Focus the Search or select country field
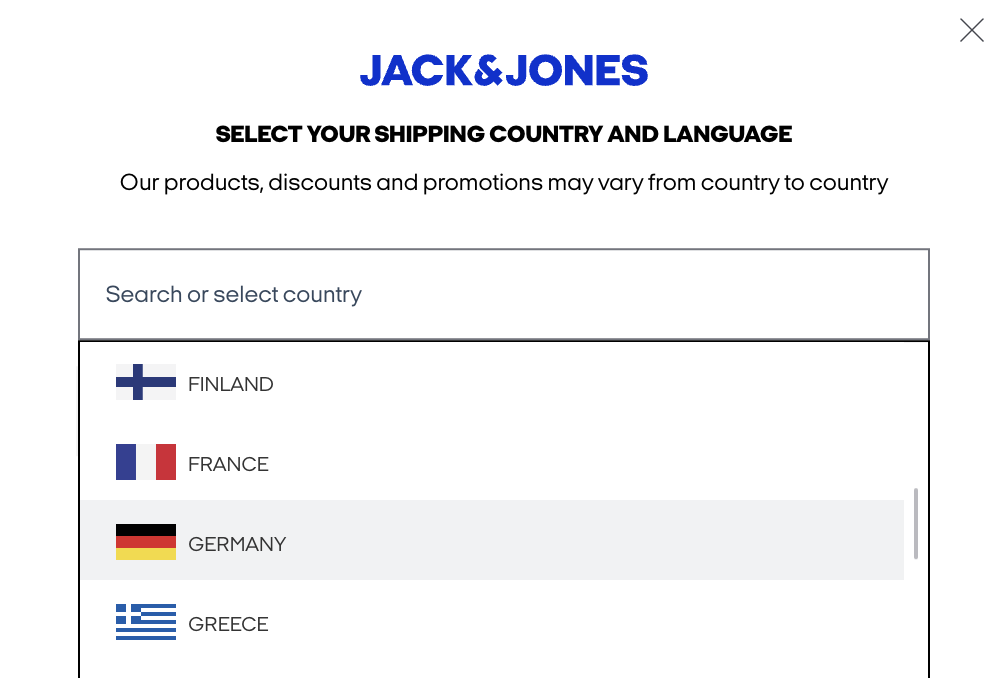1008x678 pixels. [x=503, y=294]
